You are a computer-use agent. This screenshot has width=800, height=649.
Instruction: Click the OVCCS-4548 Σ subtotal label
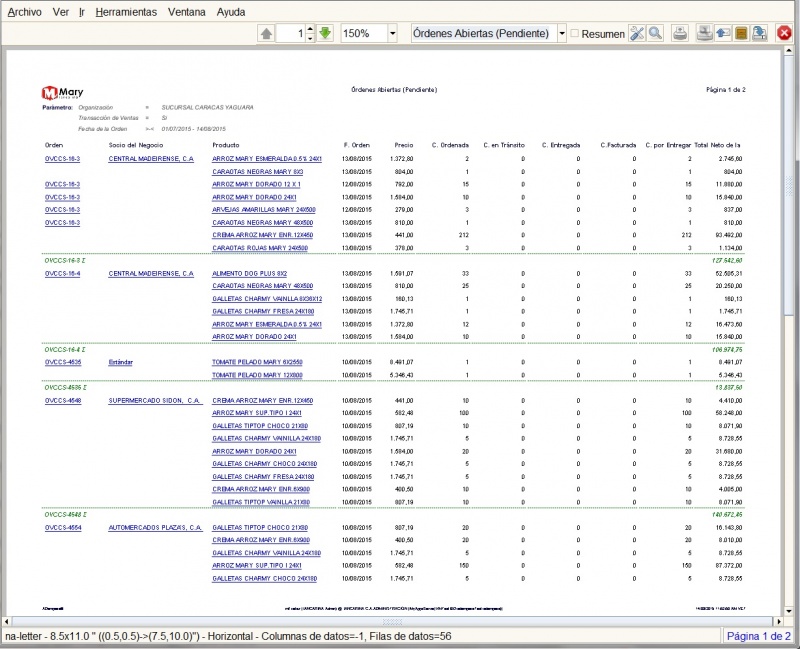[x=65, y=515]
